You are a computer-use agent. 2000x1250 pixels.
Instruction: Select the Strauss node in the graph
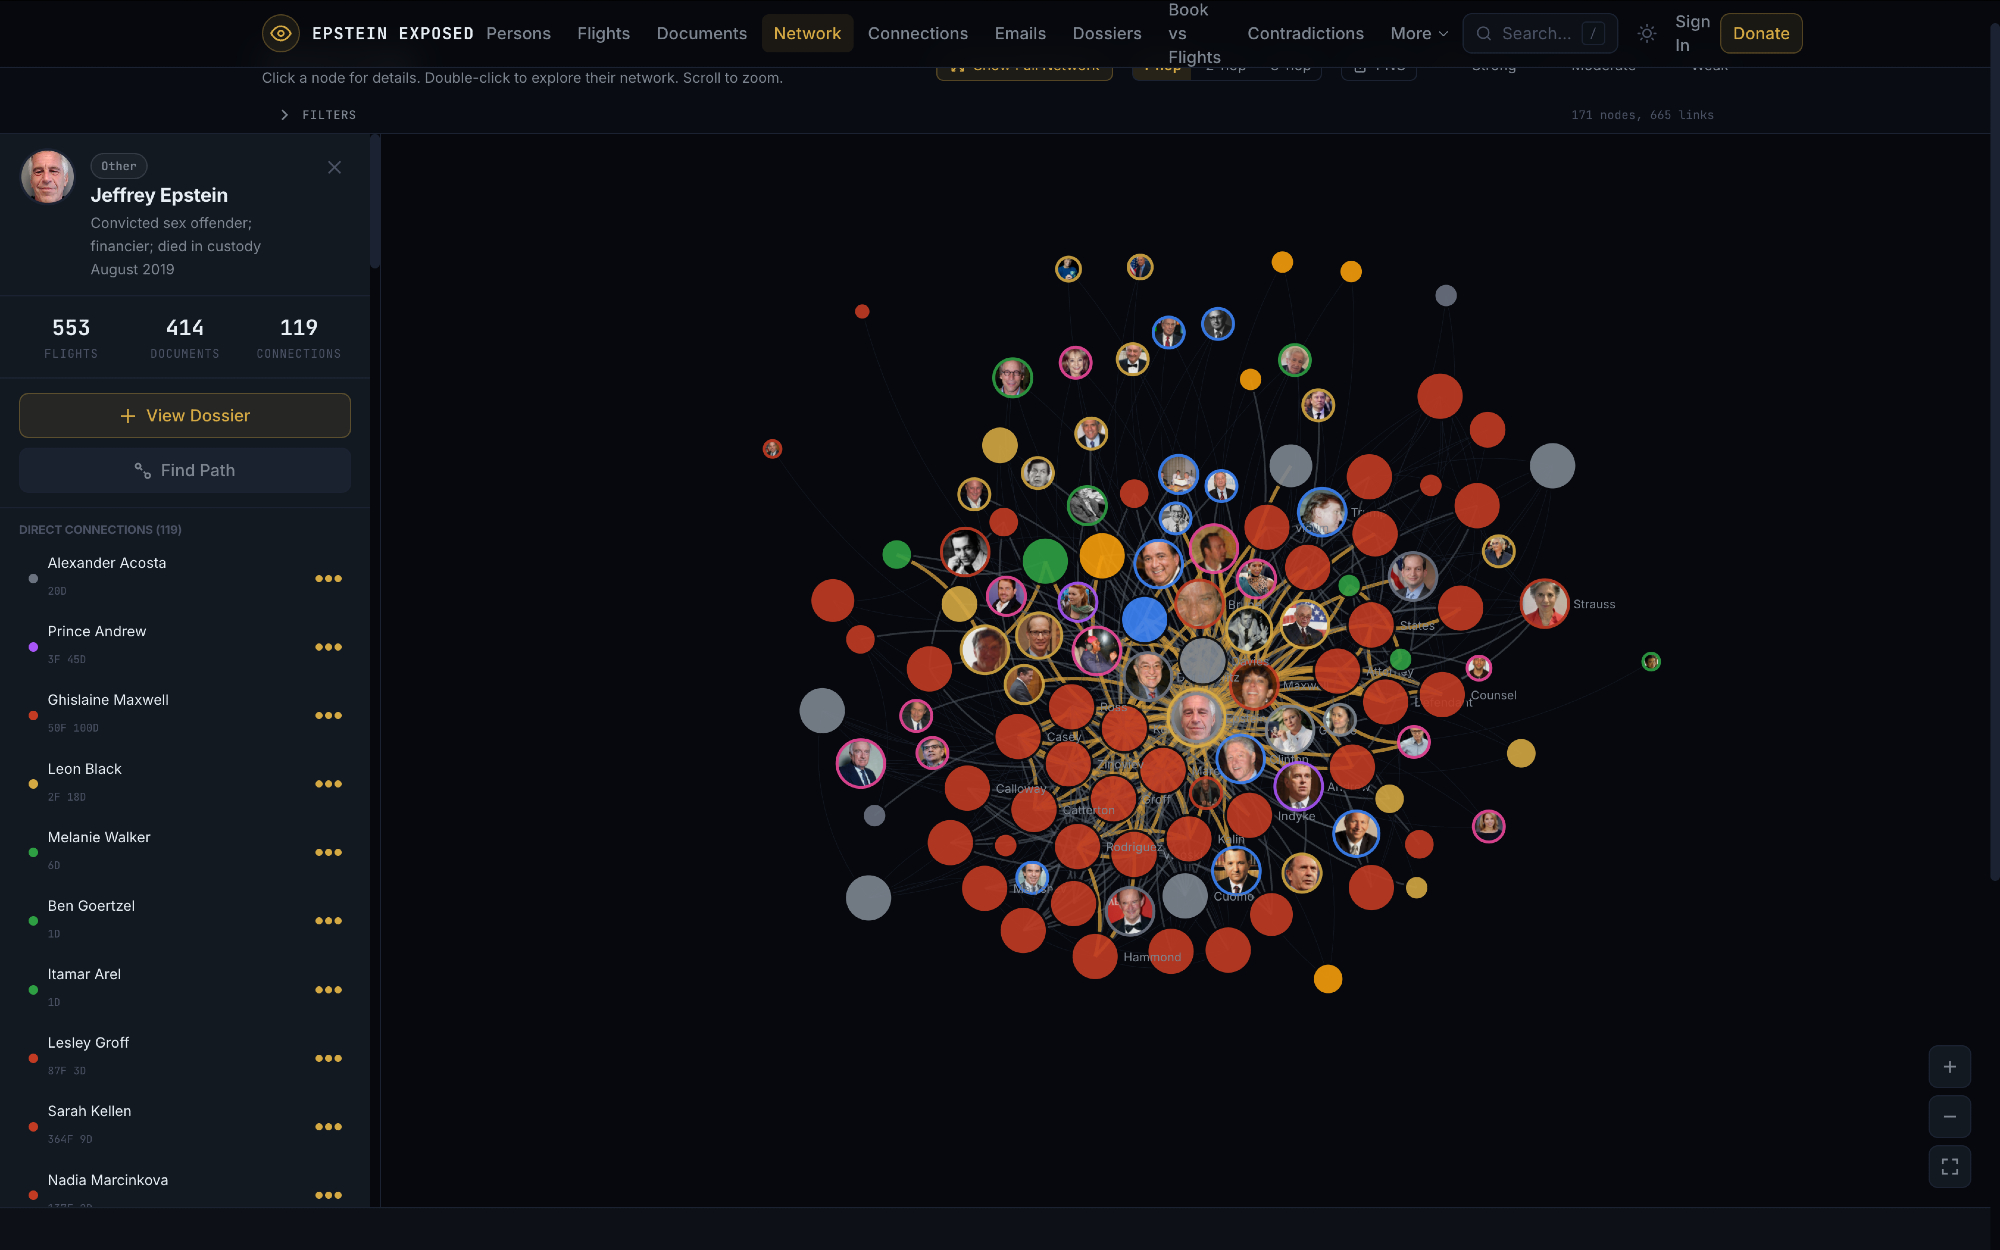1544,603
